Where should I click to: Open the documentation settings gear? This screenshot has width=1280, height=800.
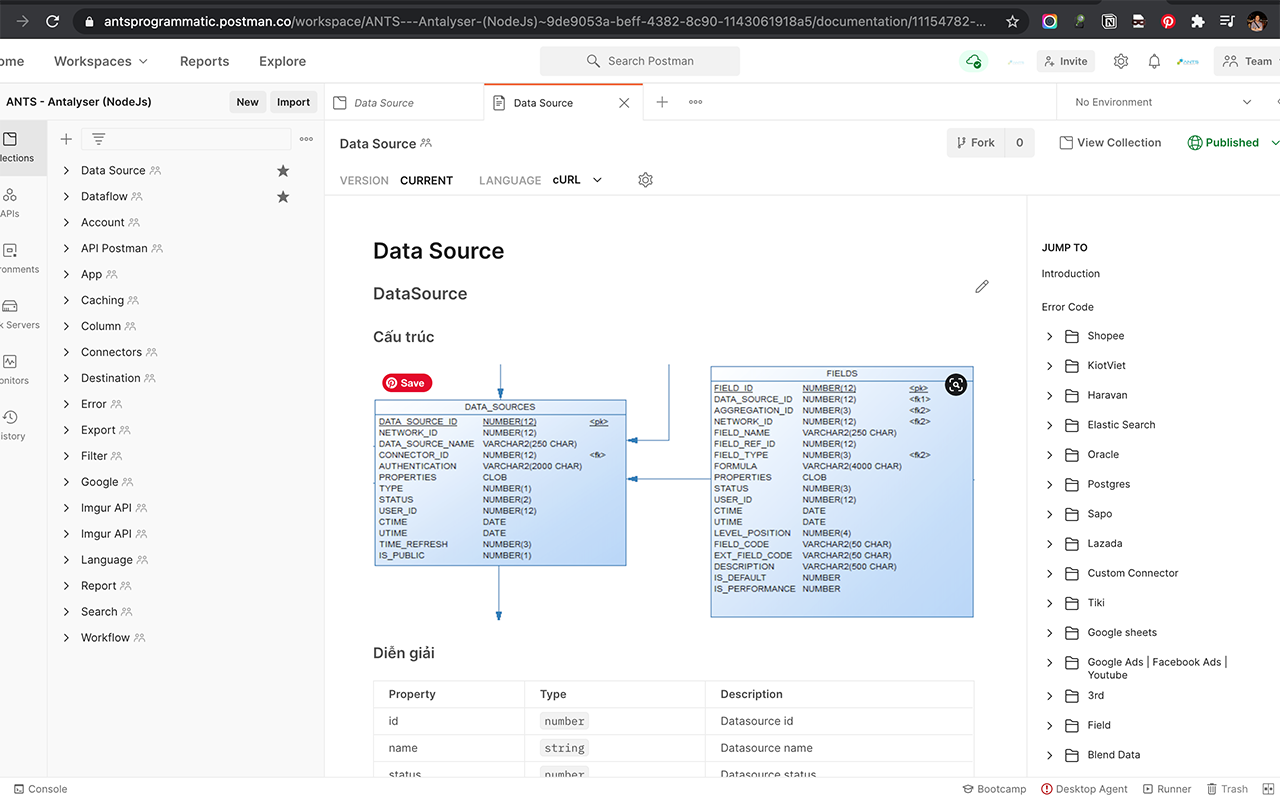click(x=645, y=180)
